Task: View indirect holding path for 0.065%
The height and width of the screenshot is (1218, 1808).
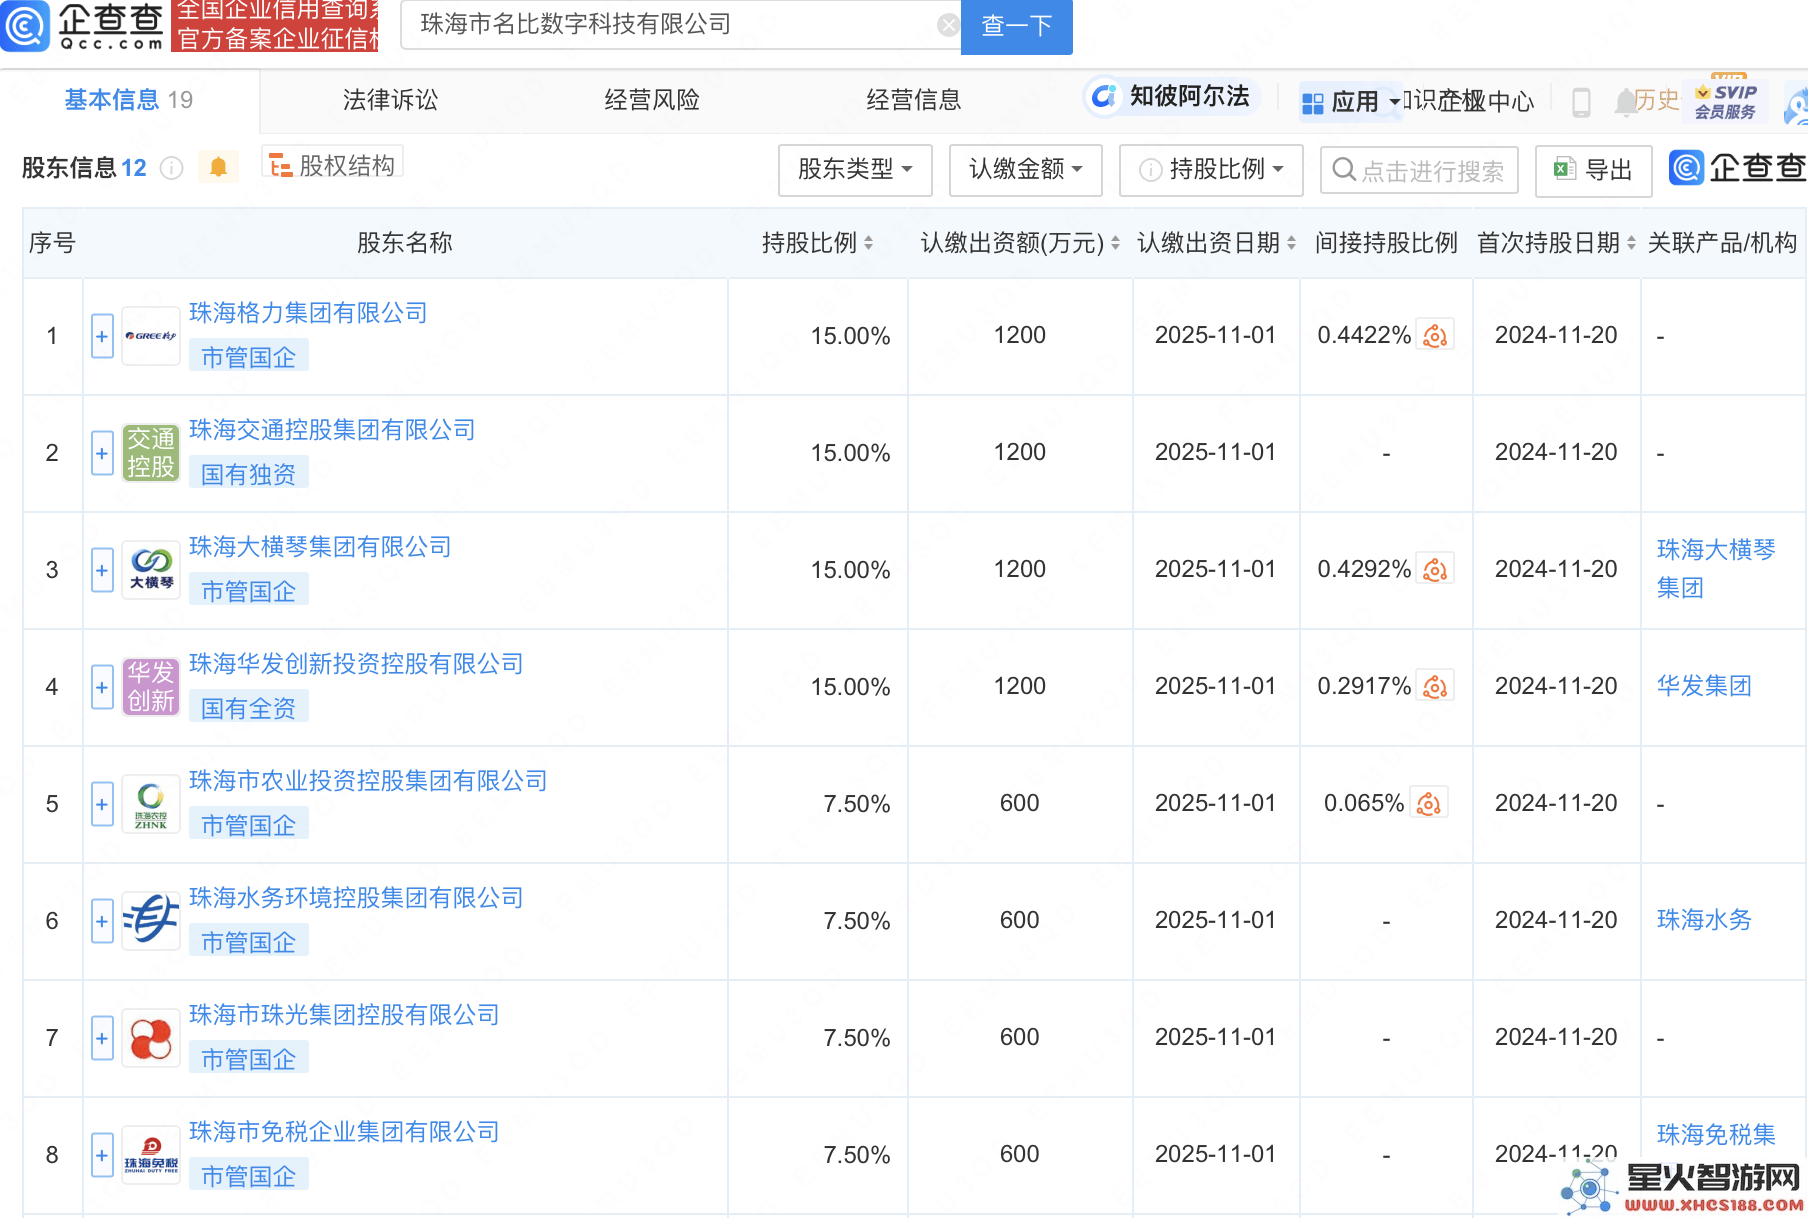Action: tap(1429, 804)
